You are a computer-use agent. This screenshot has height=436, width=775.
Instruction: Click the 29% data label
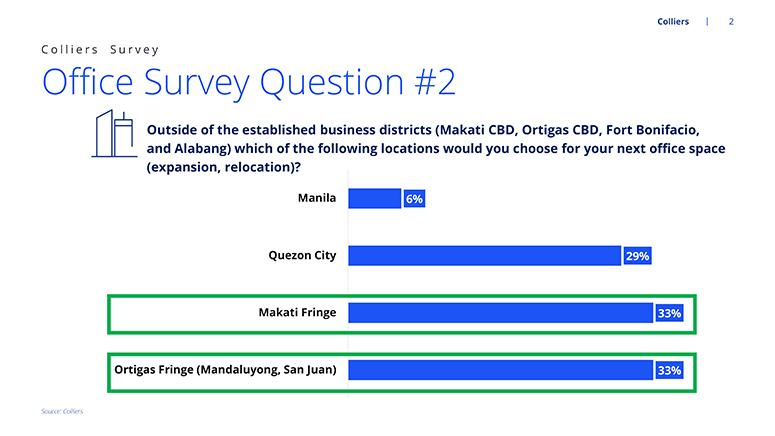point(638,256)
